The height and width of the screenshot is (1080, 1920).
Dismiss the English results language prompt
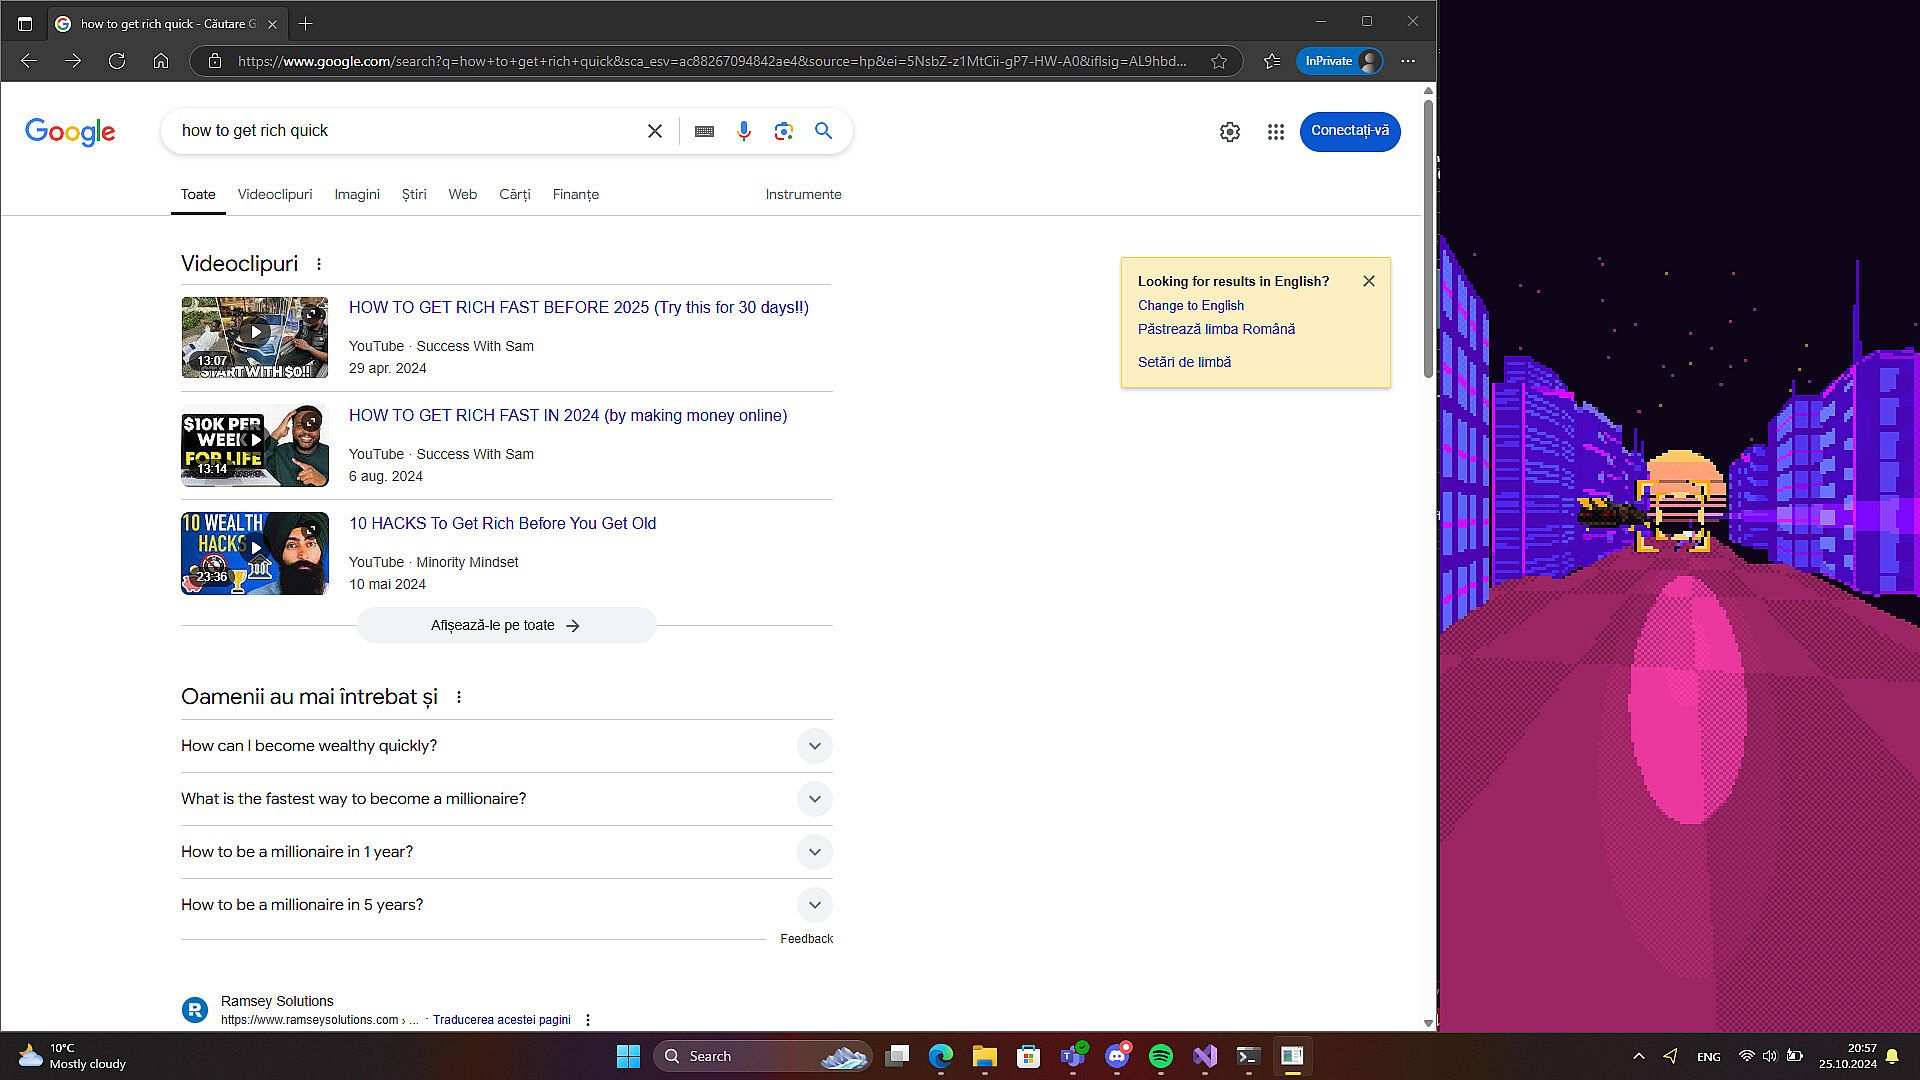pyautogui.click(x=1368, y=281)
